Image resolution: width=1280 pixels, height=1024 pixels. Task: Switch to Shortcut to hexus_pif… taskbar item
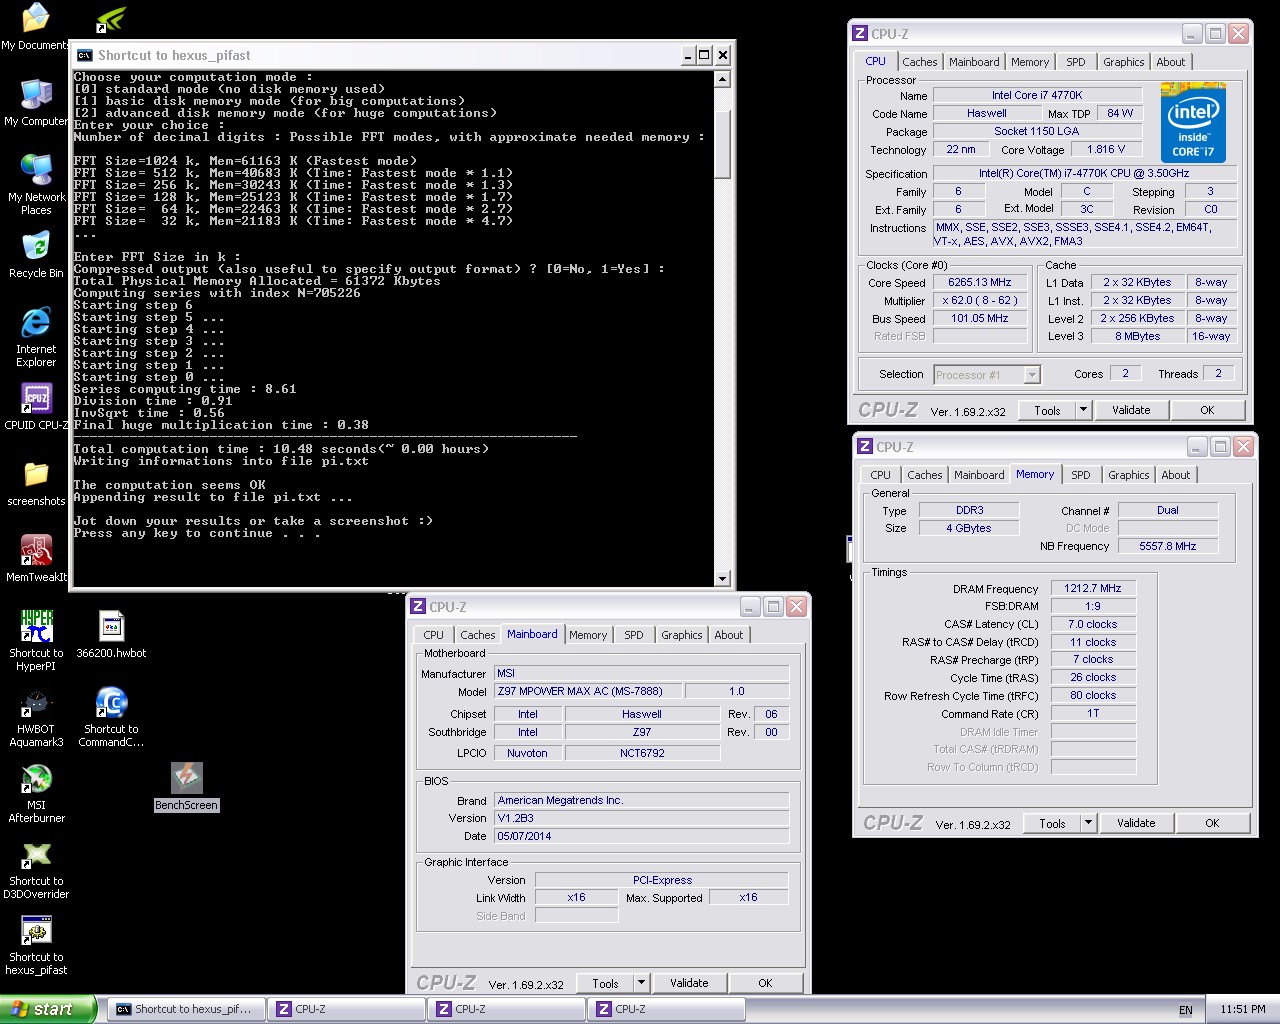[186, 1009]
